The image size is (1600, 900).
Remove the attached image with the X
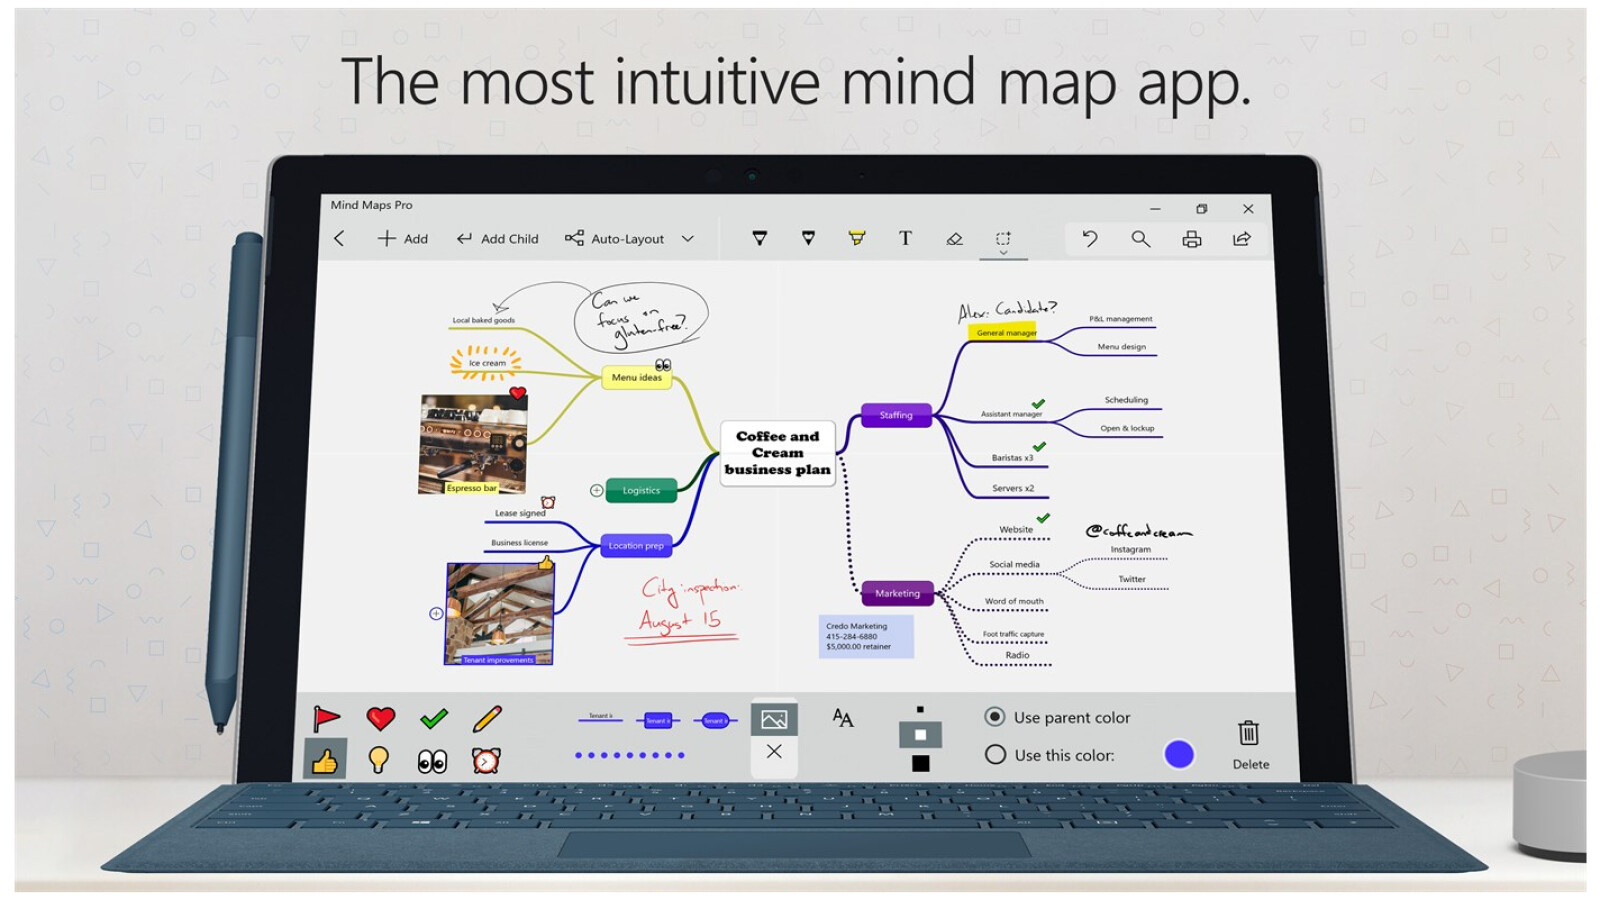click(776, 753)
